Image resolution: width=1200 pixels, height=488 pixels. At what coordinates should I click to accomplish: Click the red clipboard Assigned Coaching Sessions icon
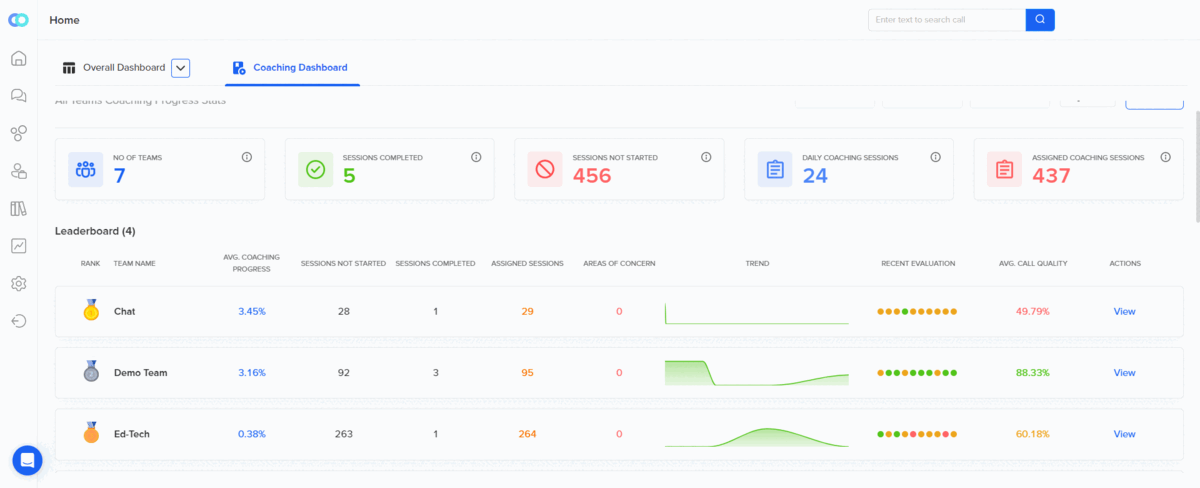(1005, 170)
